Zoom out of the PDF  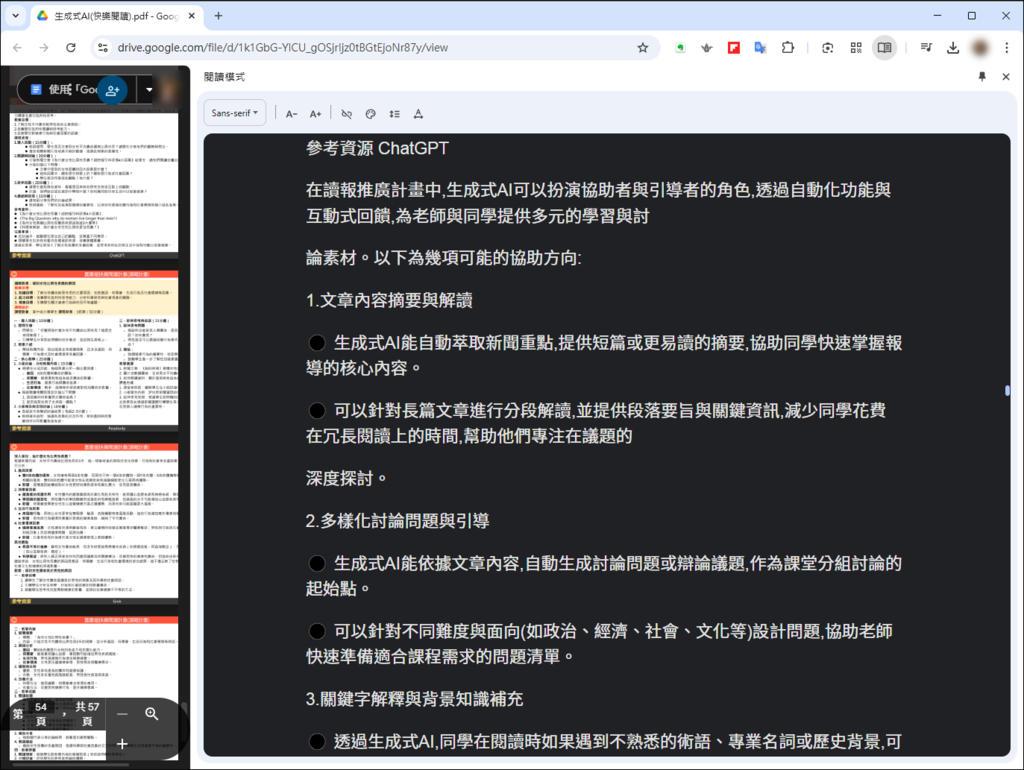pyautogui.click(x=122, y=714)
